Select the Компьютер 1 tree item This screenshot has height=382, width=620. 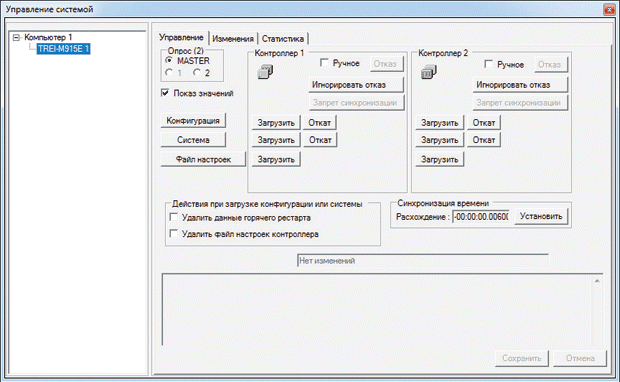click(48, 37)
